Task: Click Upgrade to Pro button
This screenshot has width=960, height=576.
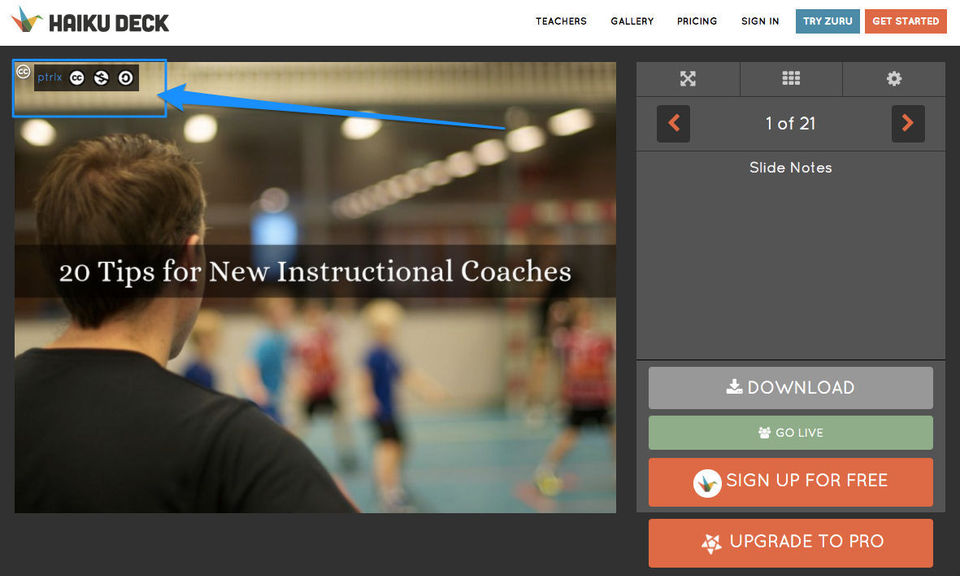Action: pyautogui.click(x=790, y=542)
